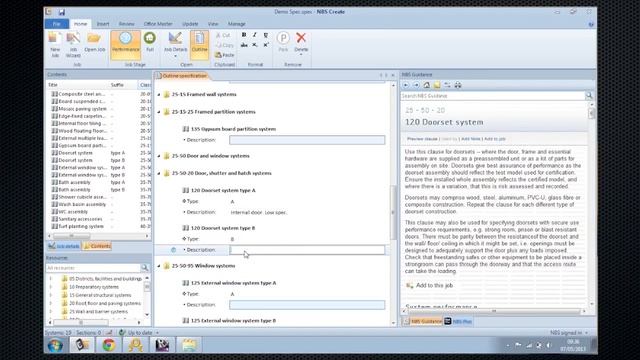Switch to the NBS Plus bottom tab
This screenshot has height=360, width=640.
(458, 322)
